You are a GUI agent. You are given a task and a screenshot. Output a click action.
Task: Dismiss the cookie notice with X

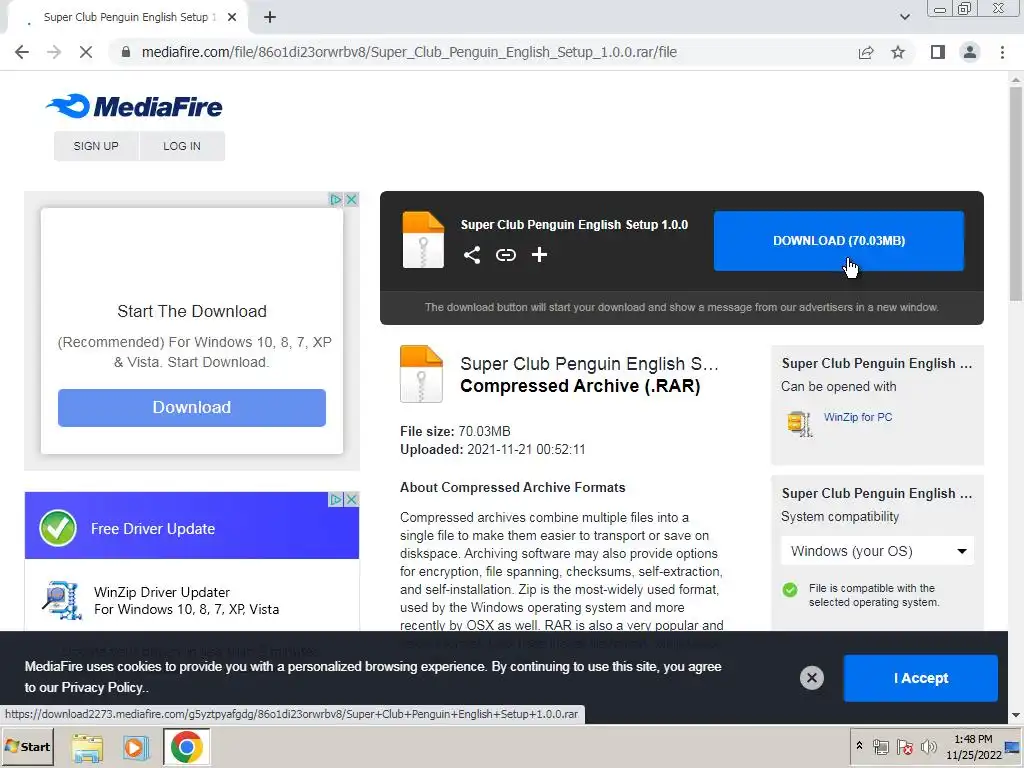(x=812, y=678)
